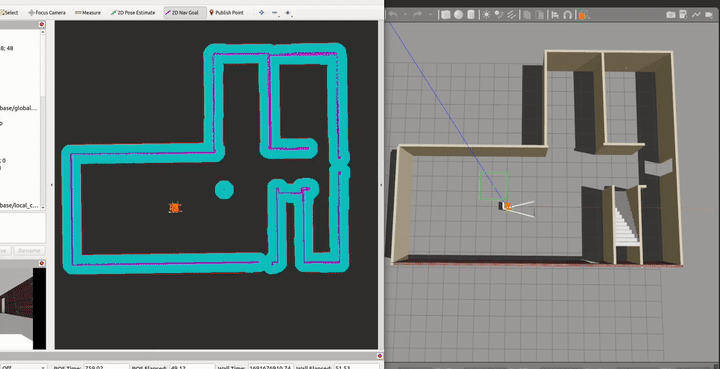Image resolution: width=720 pixels, height=369 pixels.
Task: Click the Wall Time value field
Action: point(270,367)
